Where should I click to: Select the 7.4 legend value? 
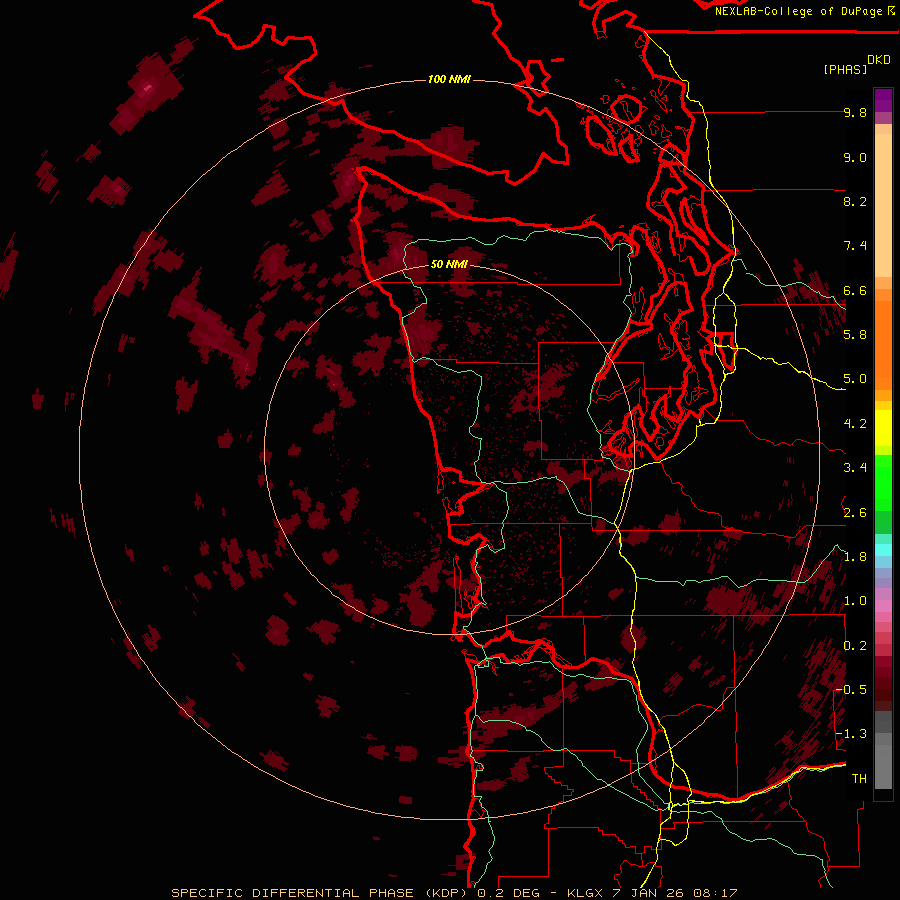(x=855, y=246)
